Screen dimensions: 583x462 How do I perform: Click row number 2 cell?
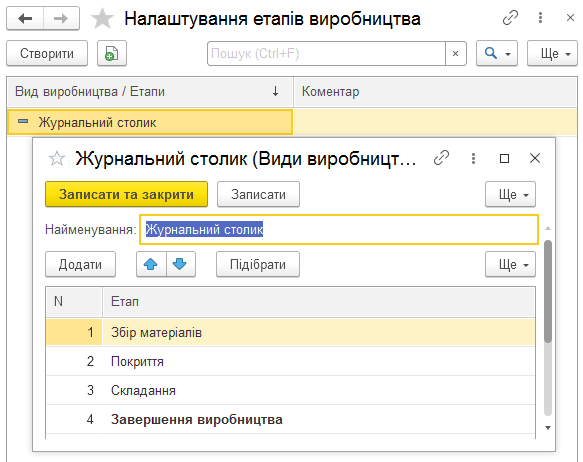pos(74,361)
